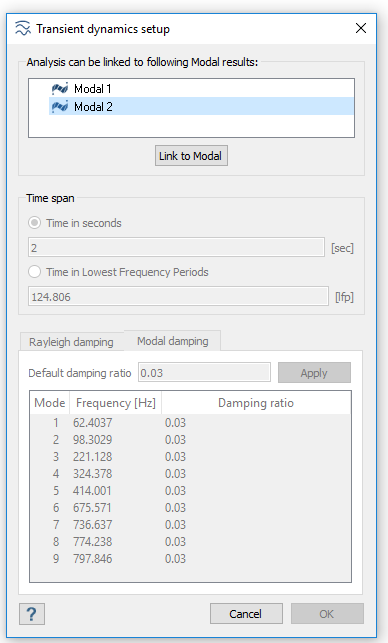Select Time in Lowest Frequency Periods option
This screenshot has height=643, width=388.
point(34,272)
